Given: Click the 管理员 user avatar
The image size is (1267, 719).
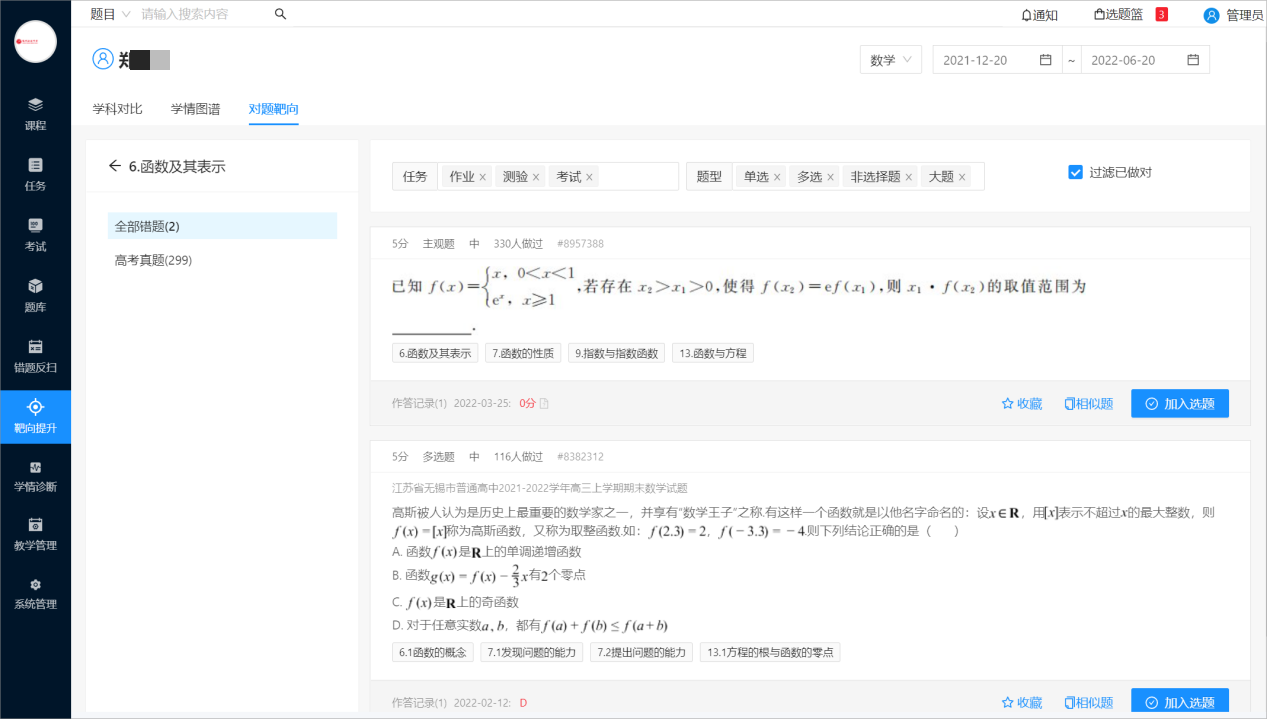Looking at the screenshot, I should [1211, 15].
